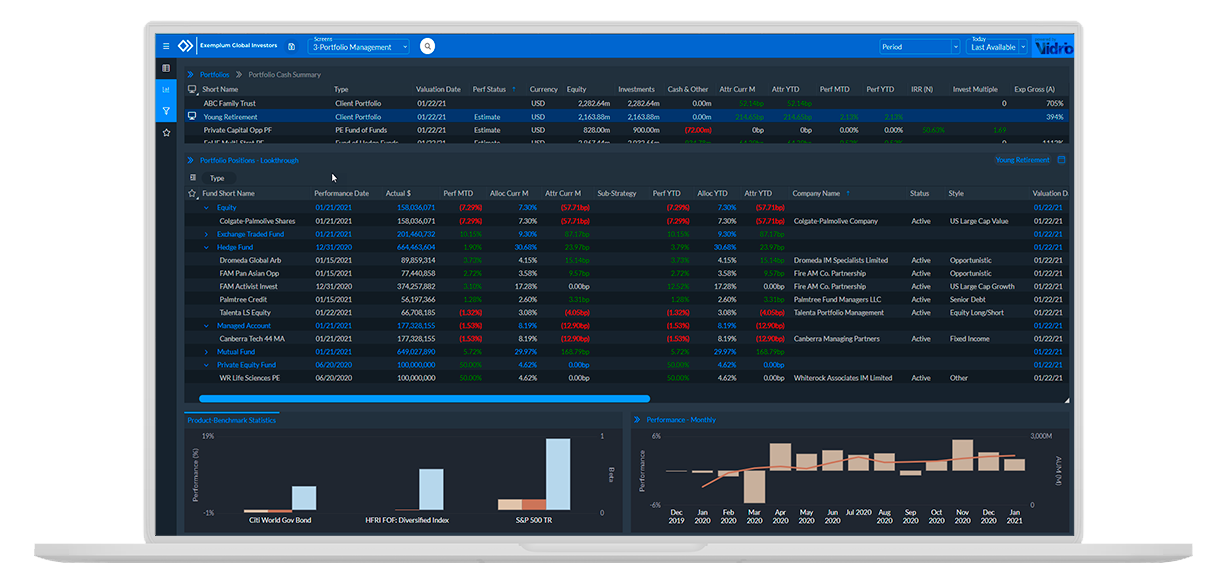This screenshot has width=1225, height=575.
Task: Collapse the Hedge Fund group
Action: [206, 247]
